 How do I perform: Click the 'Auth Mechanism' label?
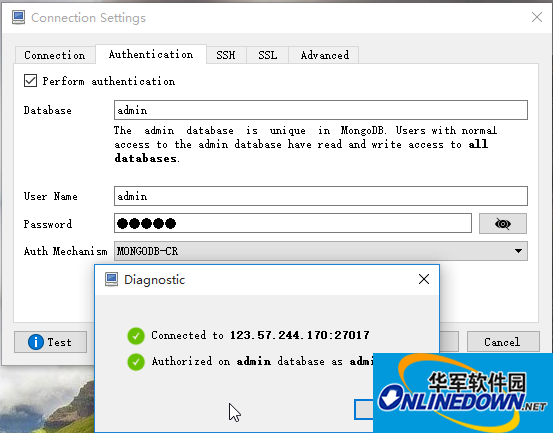[66, 251]
